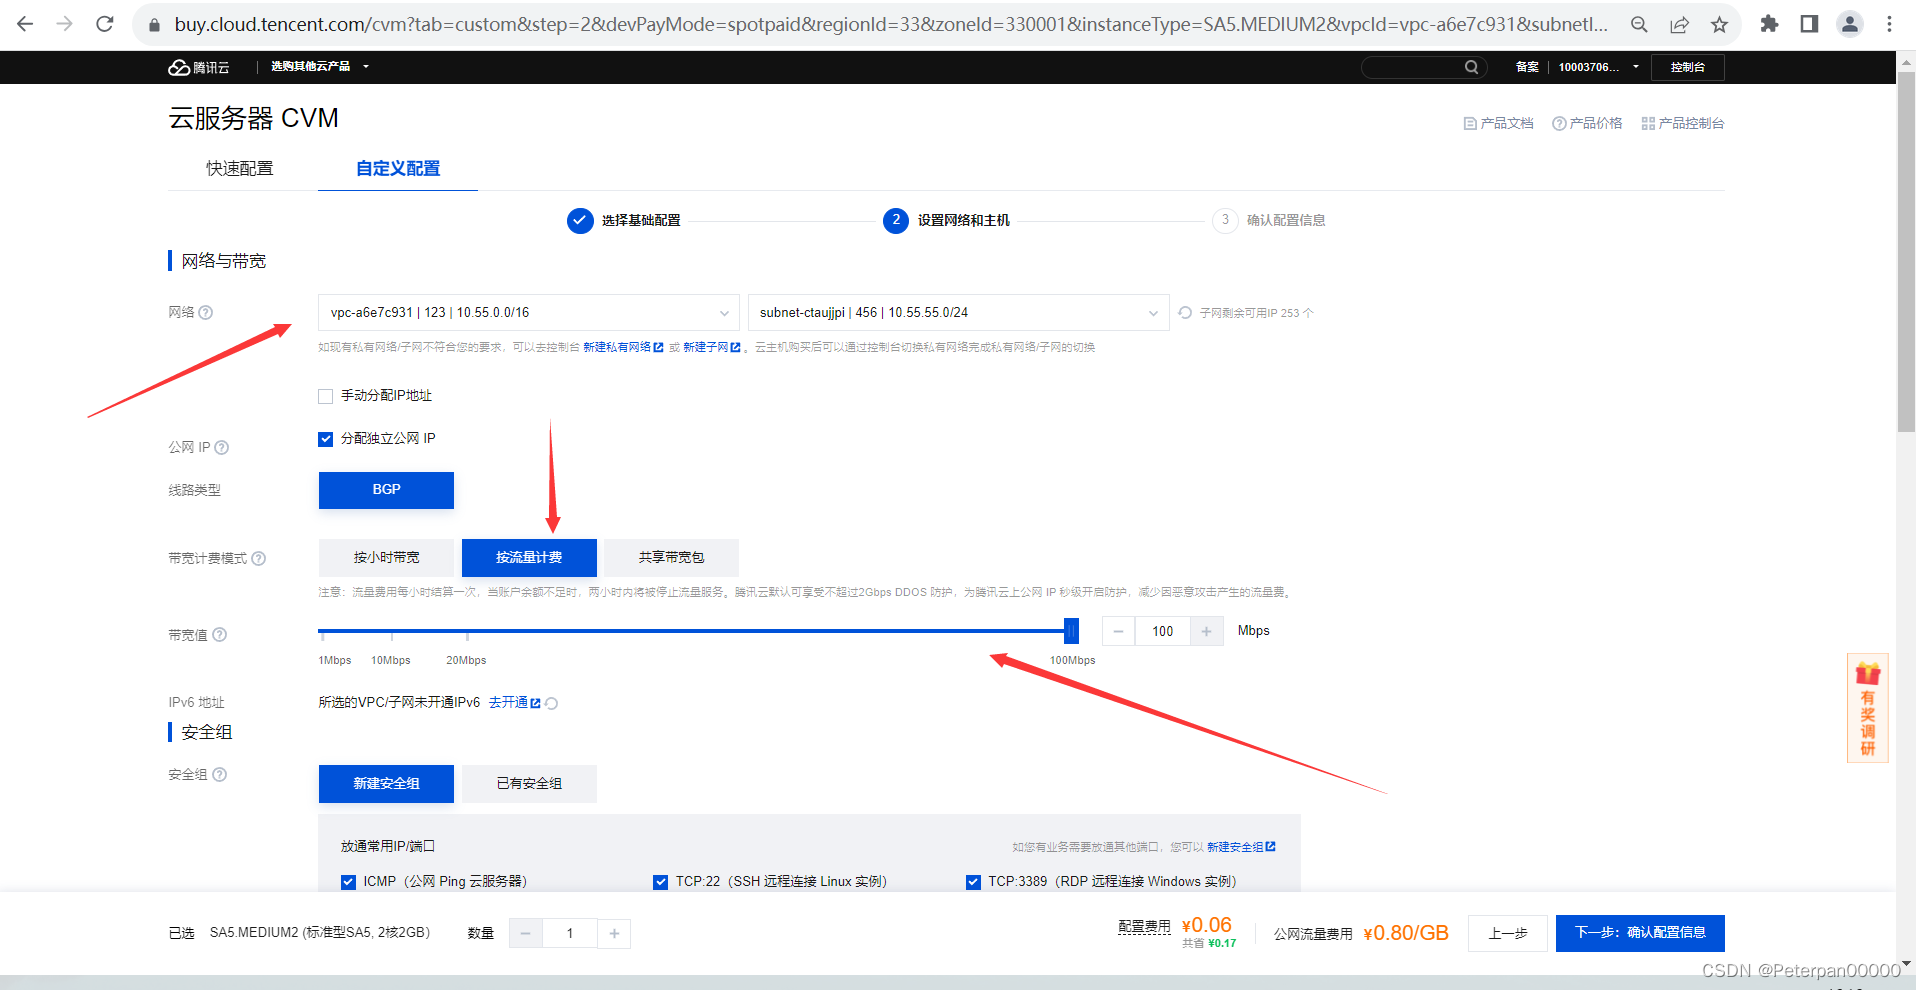
Task: Open 产品价格 link
Action: click(x=1587, y=123)
